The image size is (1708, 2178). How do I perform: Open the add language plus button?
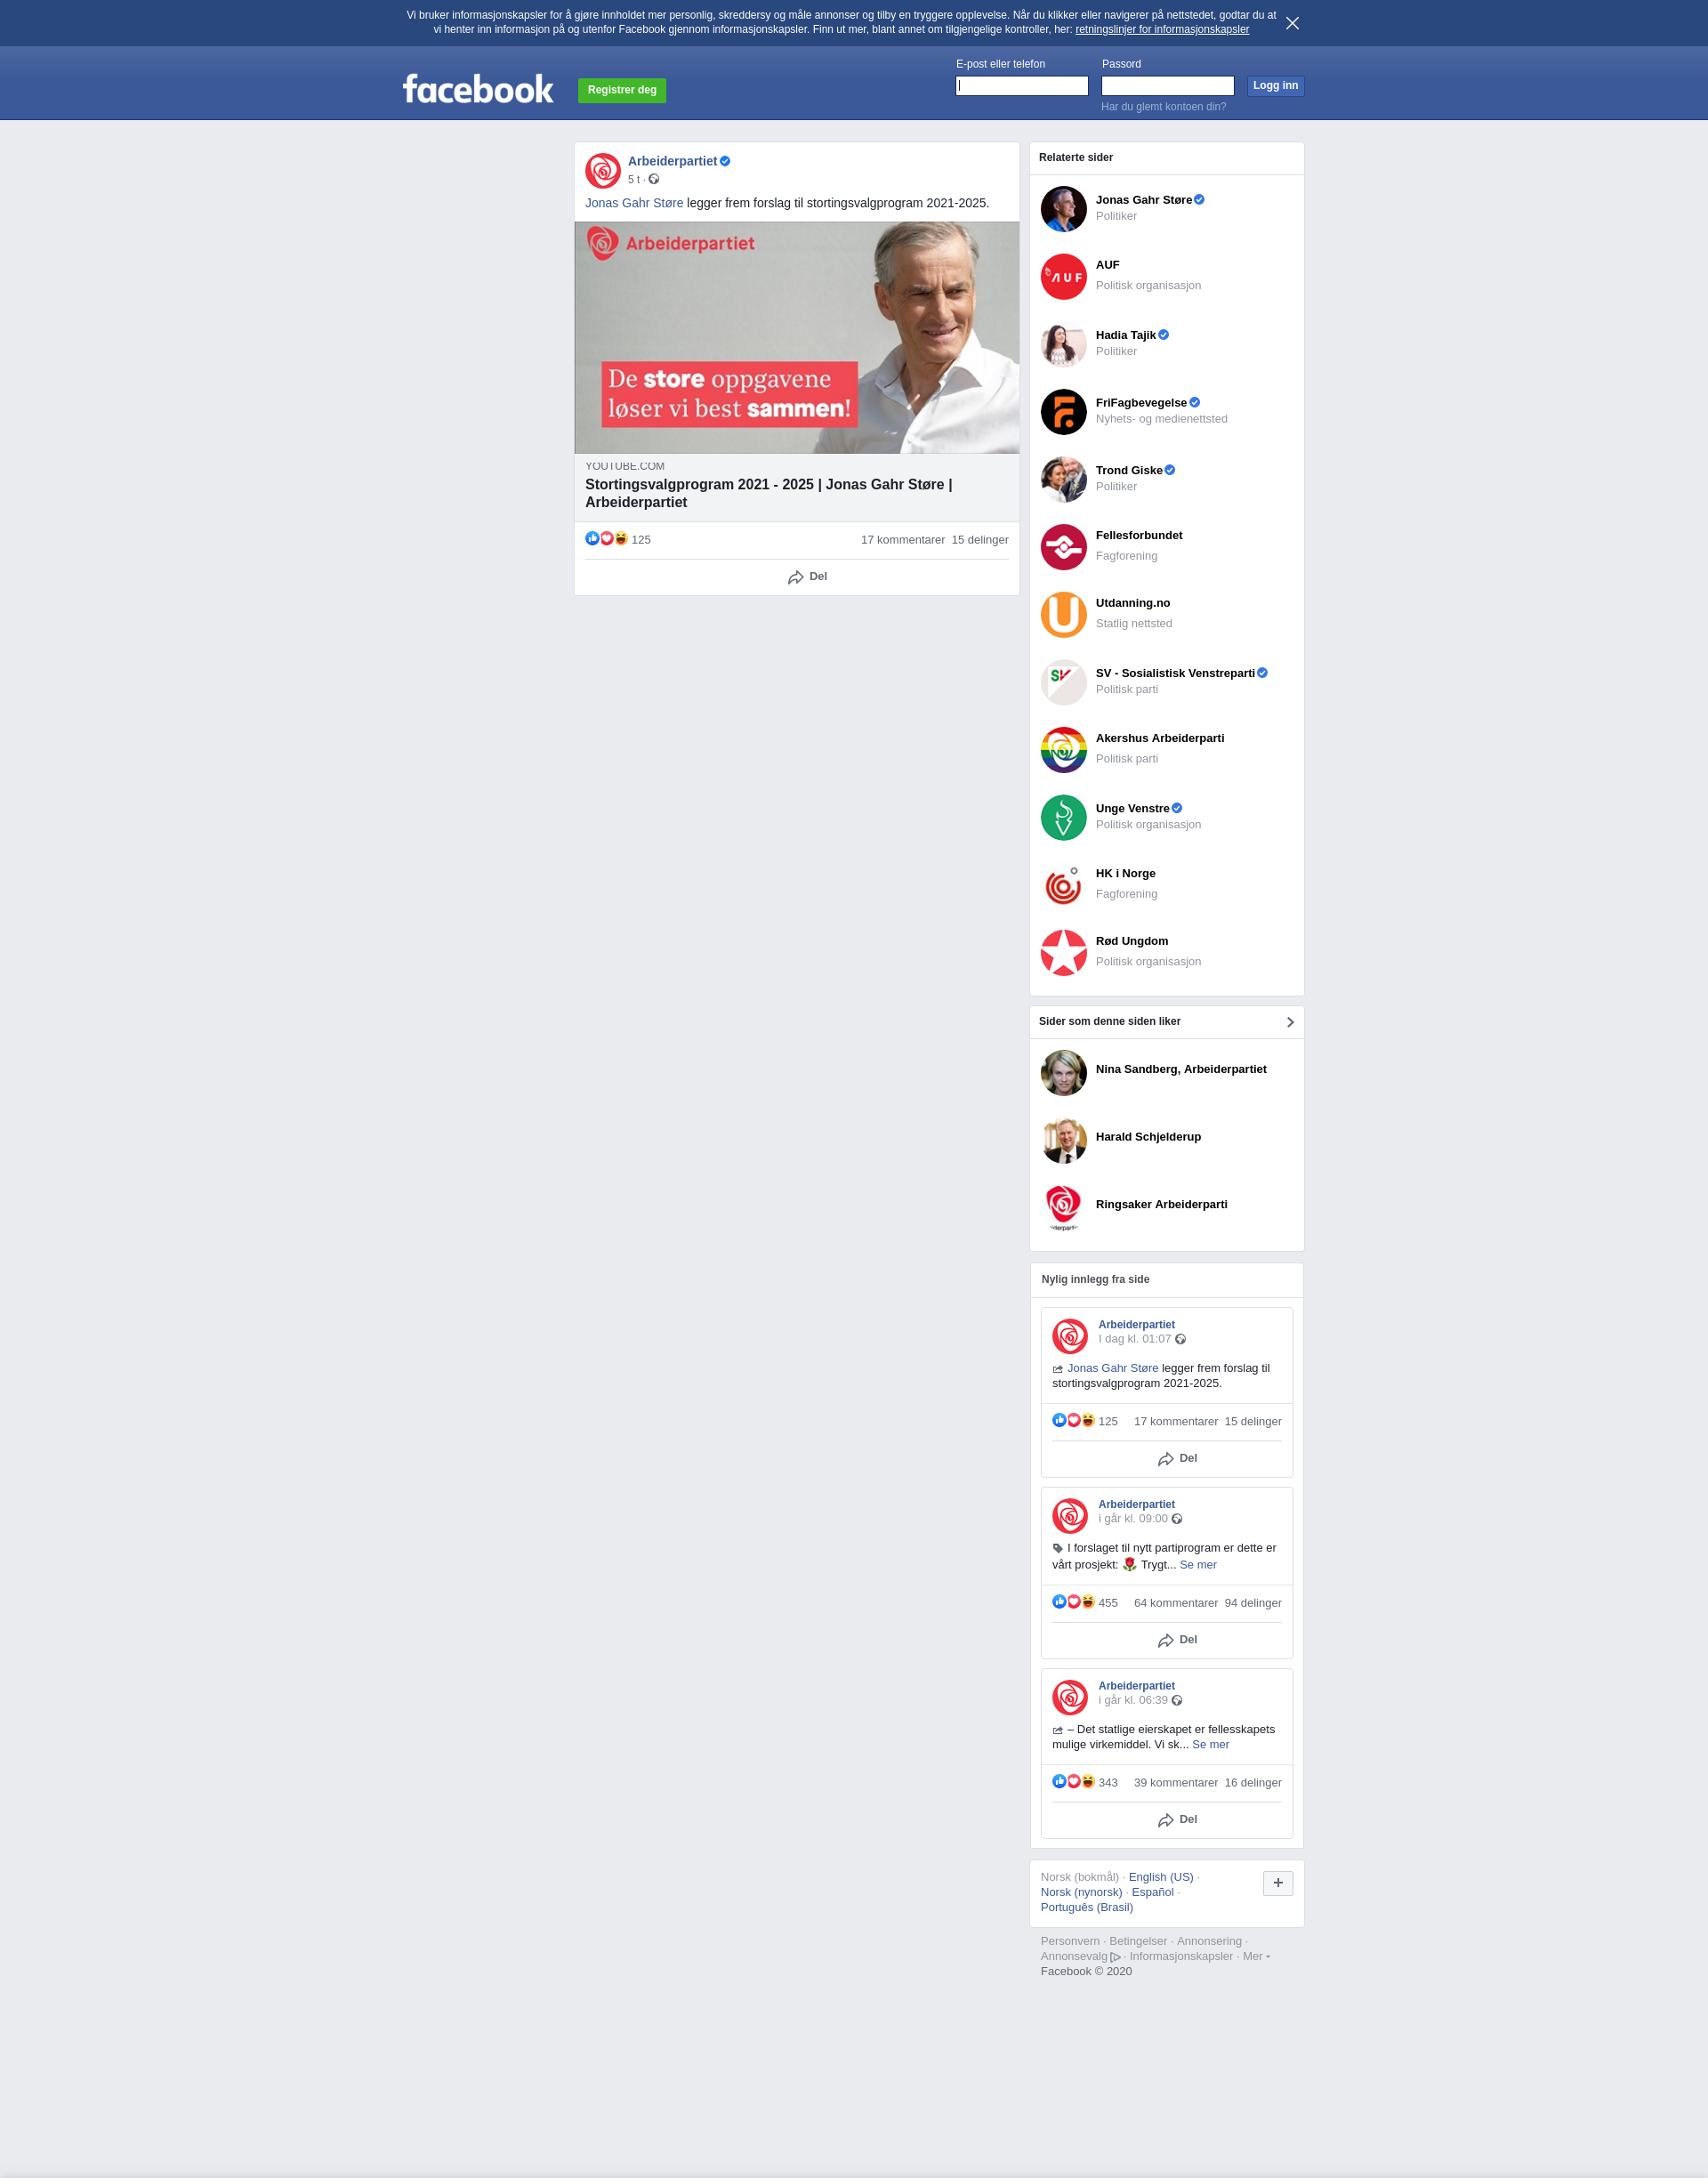pos(1278,1883)
